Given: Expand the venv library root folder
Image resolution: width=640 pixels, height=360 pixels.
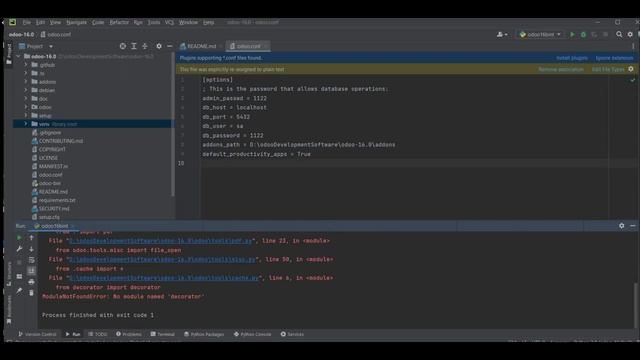Looking at the screenshot, I should click(26, 124).
